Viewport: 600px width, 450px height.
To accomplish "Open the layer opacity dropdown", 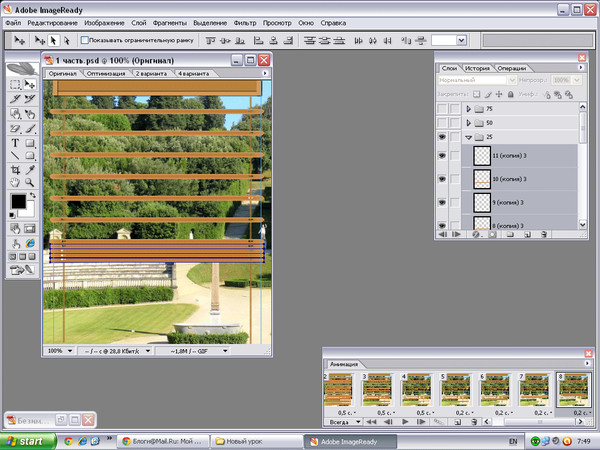I will pyautogui.click(x=577, y=80).
